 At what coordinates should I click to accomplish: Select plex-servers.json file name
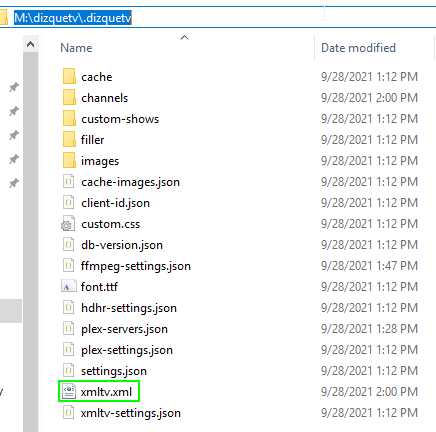[124, 329]
